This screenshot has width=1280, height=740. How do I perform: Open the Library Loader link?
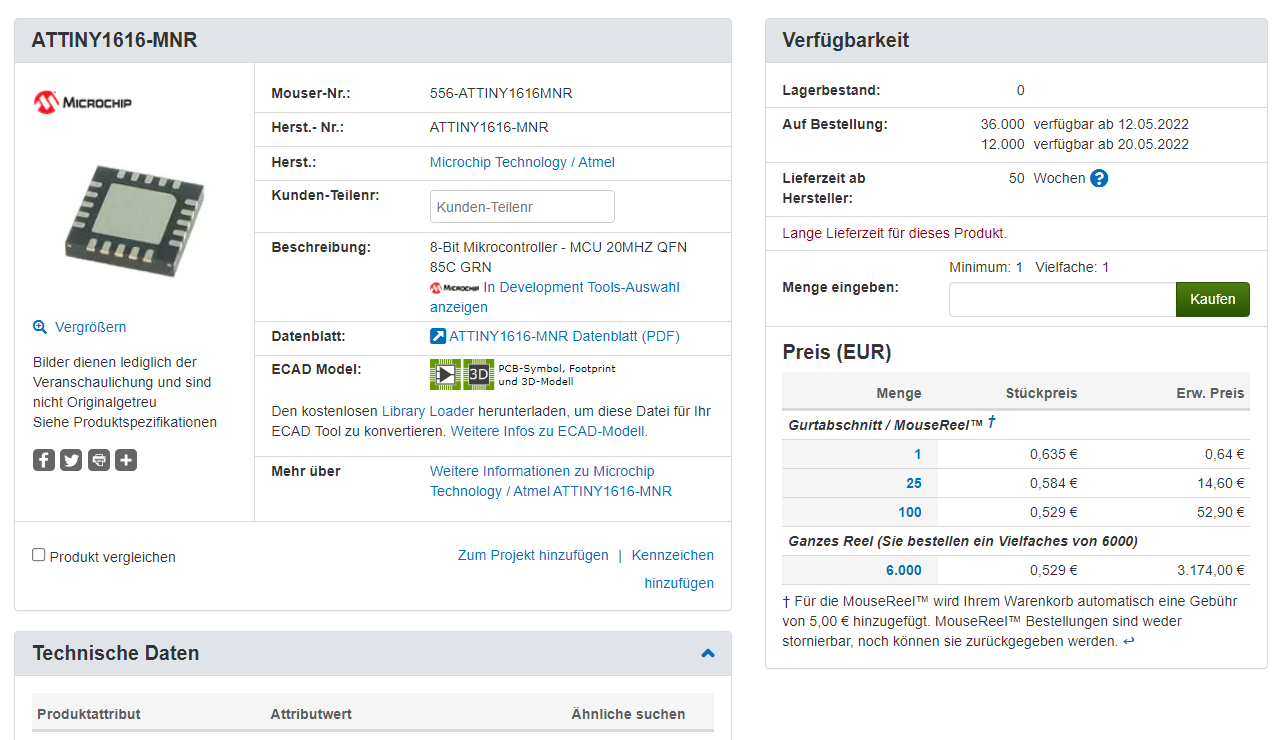tap(427, 411)
